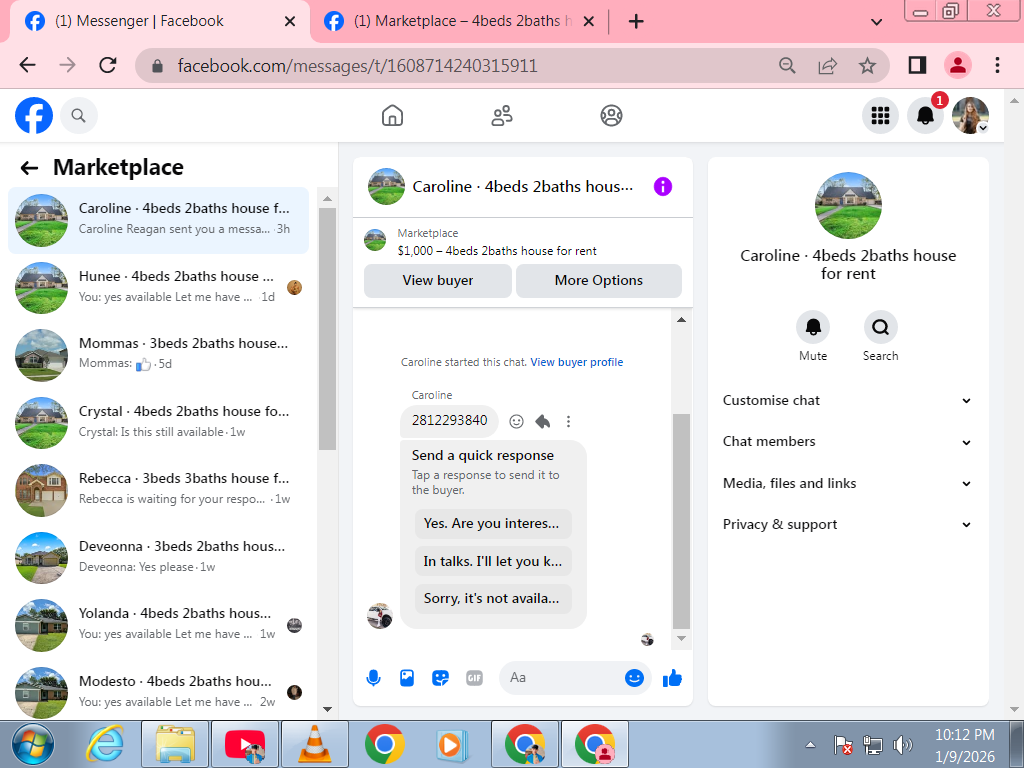Open the Facebook logo home link
Screen dimensions: 1024x768
pos(34,116)
